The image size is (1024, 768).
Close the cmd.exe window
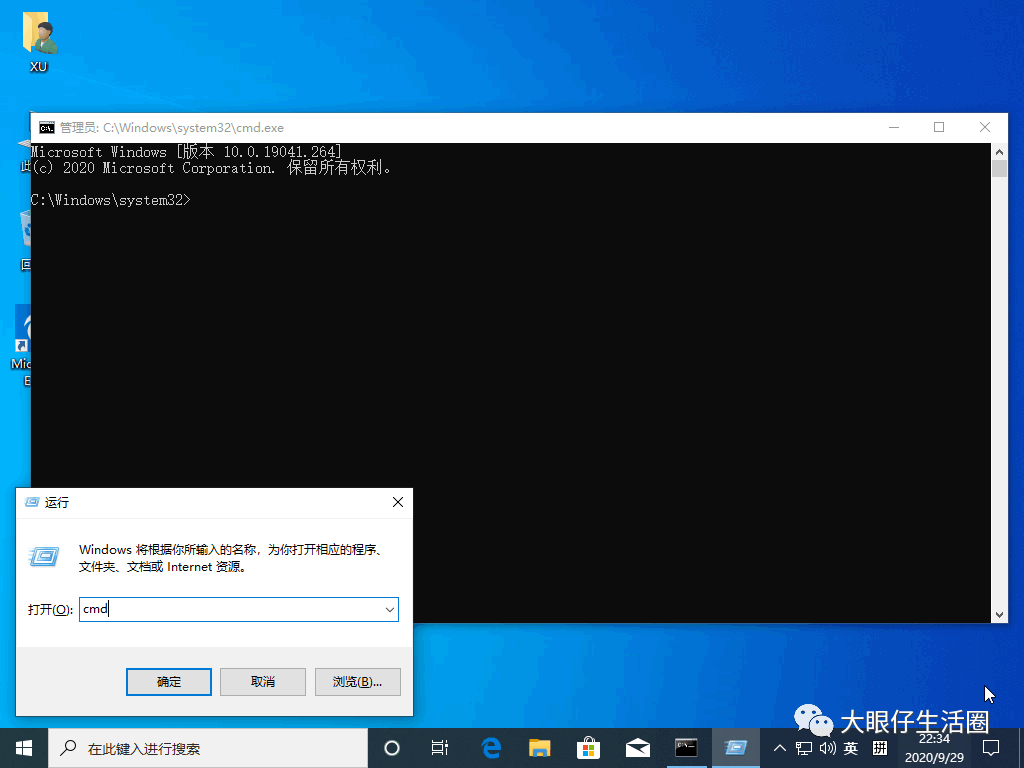point(985,127)
